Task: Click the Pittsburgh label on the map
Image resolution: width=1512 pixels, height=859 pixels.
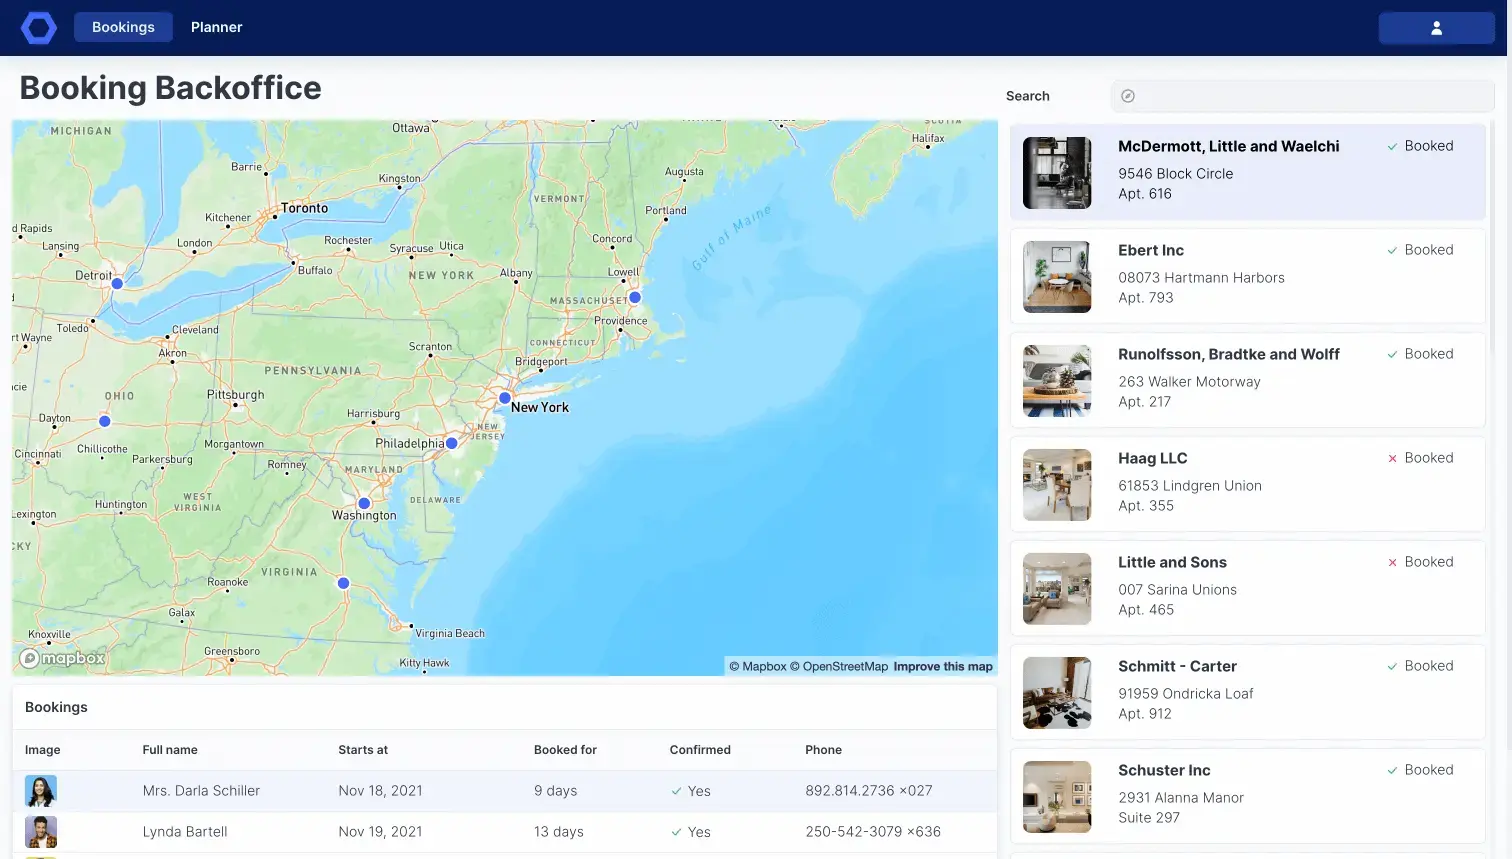Action: tap(236, 395)
